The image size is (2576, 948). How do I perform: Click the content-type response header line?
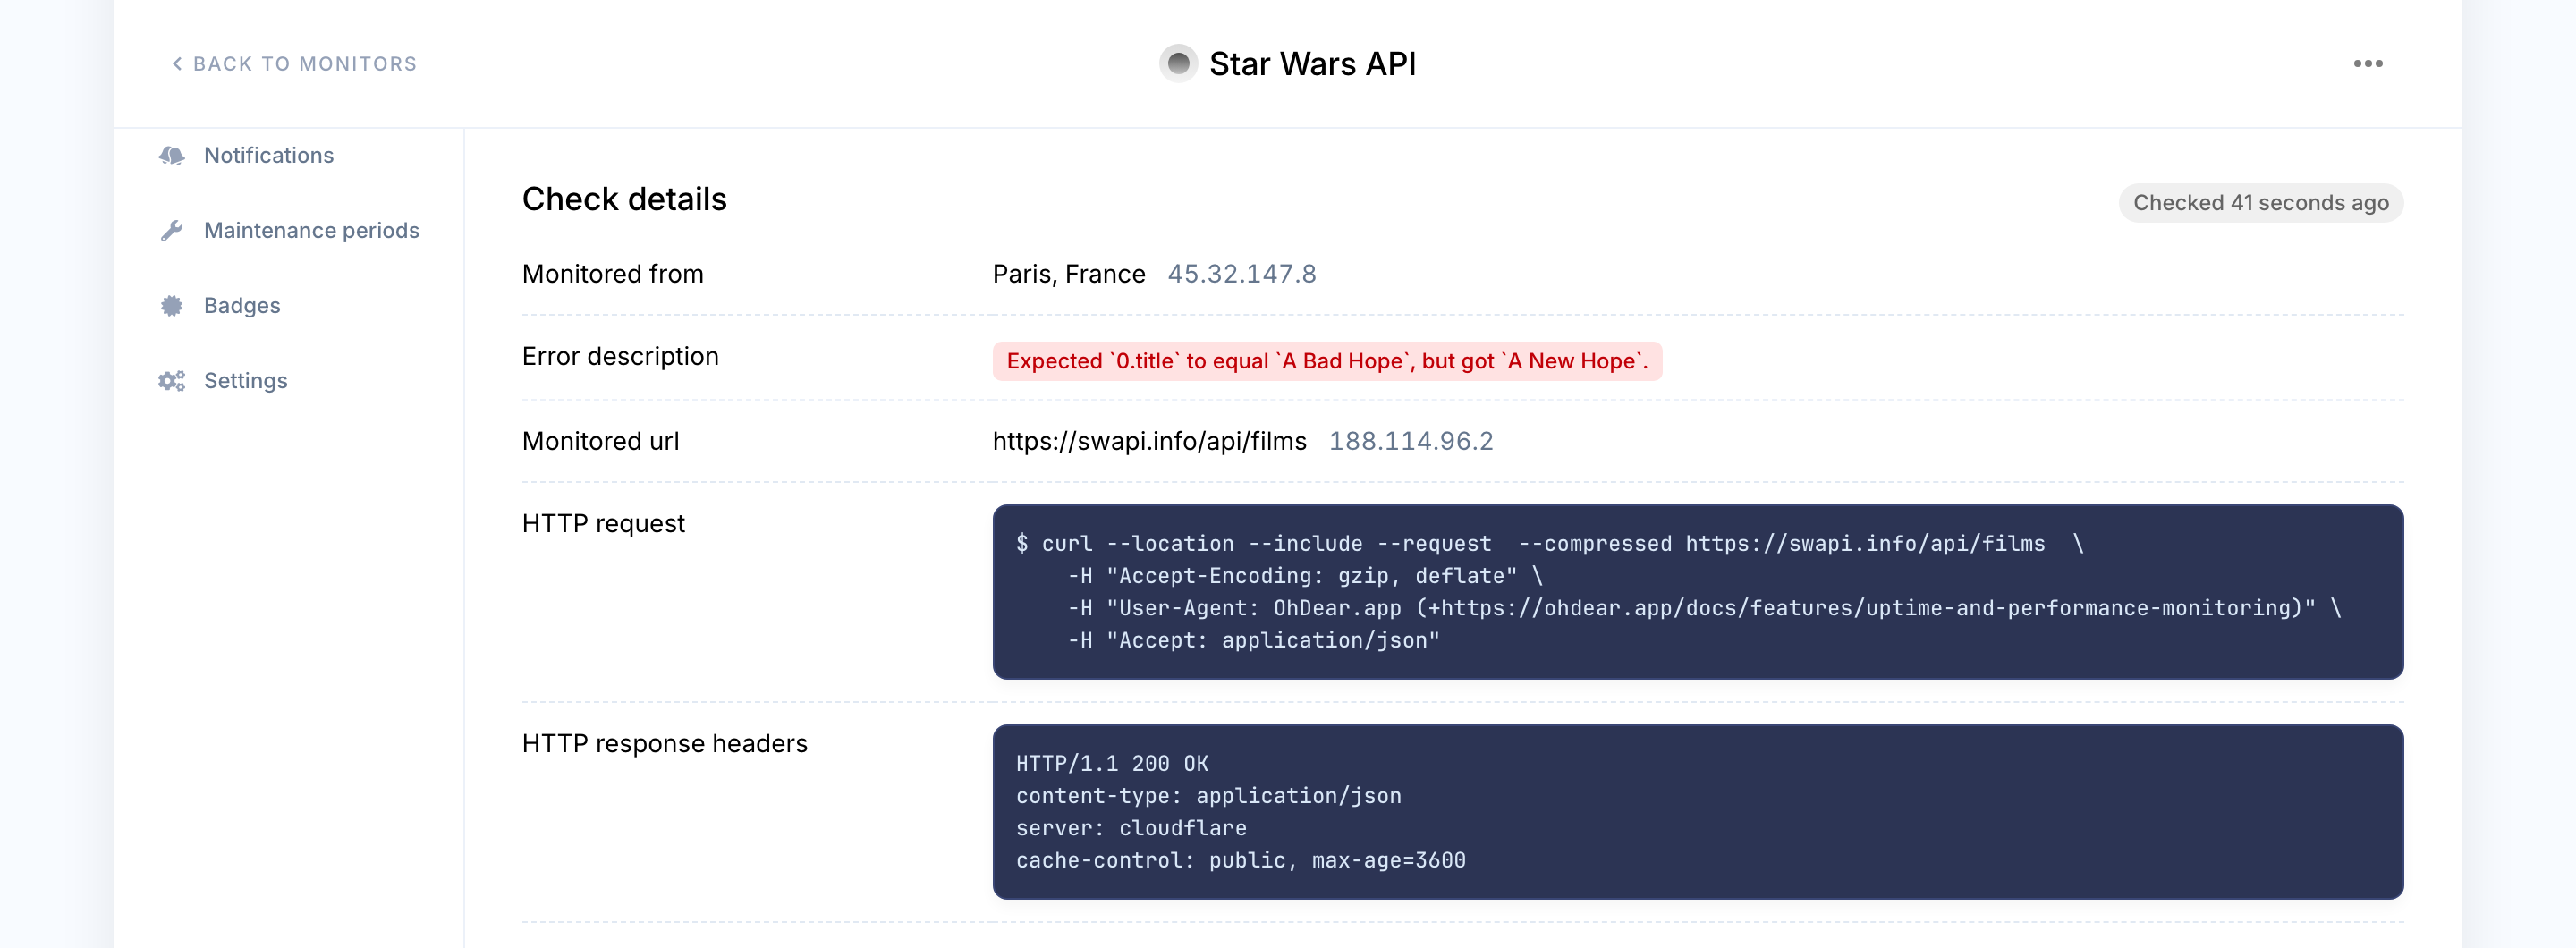1208,796
